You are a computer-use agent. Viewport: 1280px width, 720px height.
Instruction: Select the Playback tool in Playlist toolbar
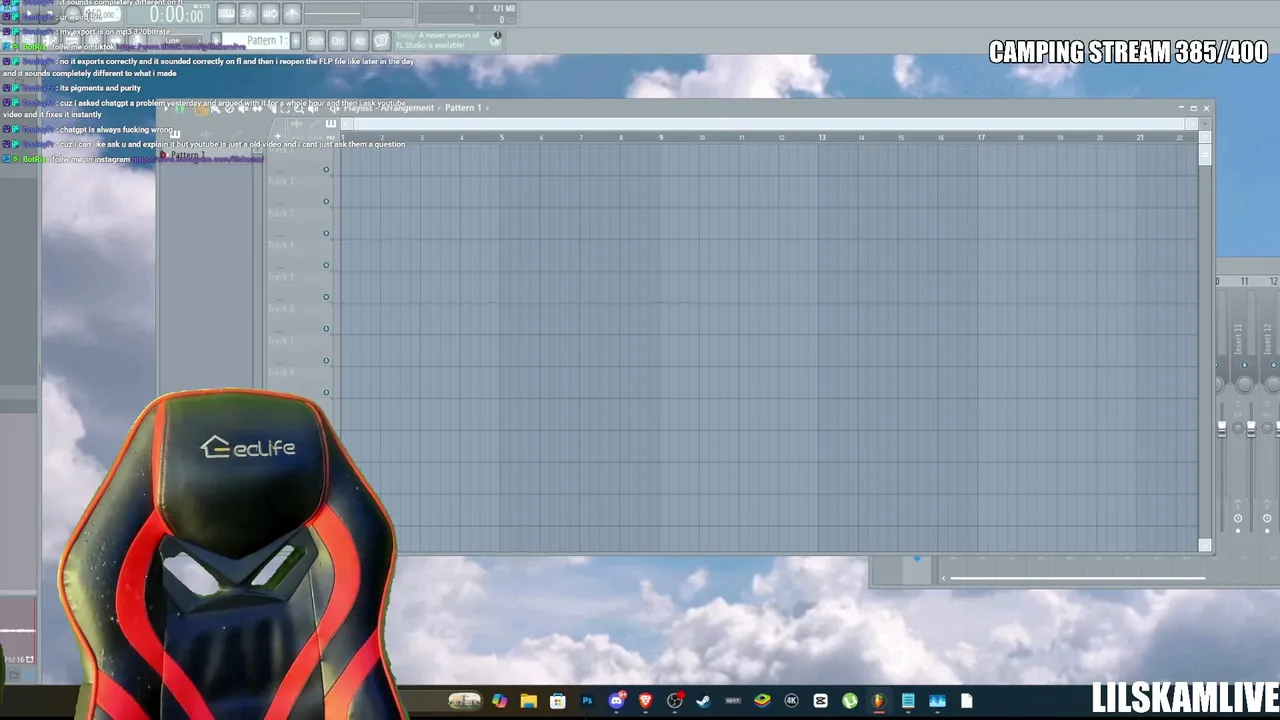tap(315, 108)
